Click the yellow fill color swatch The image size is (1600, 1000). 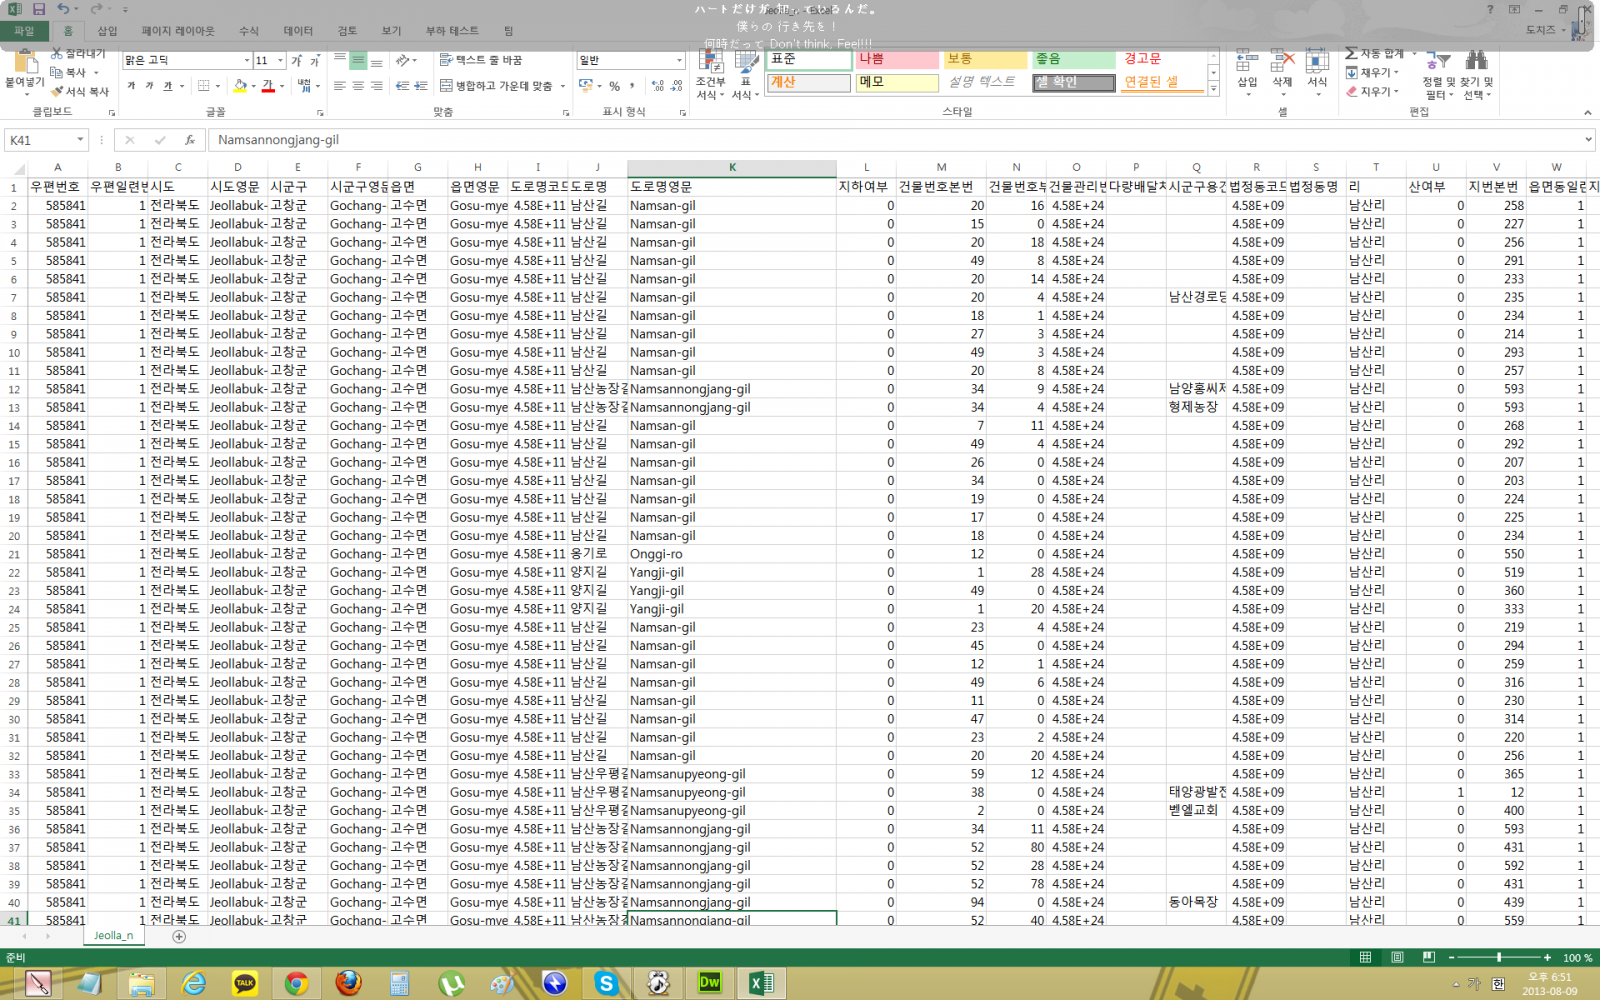tap(240, 86)
